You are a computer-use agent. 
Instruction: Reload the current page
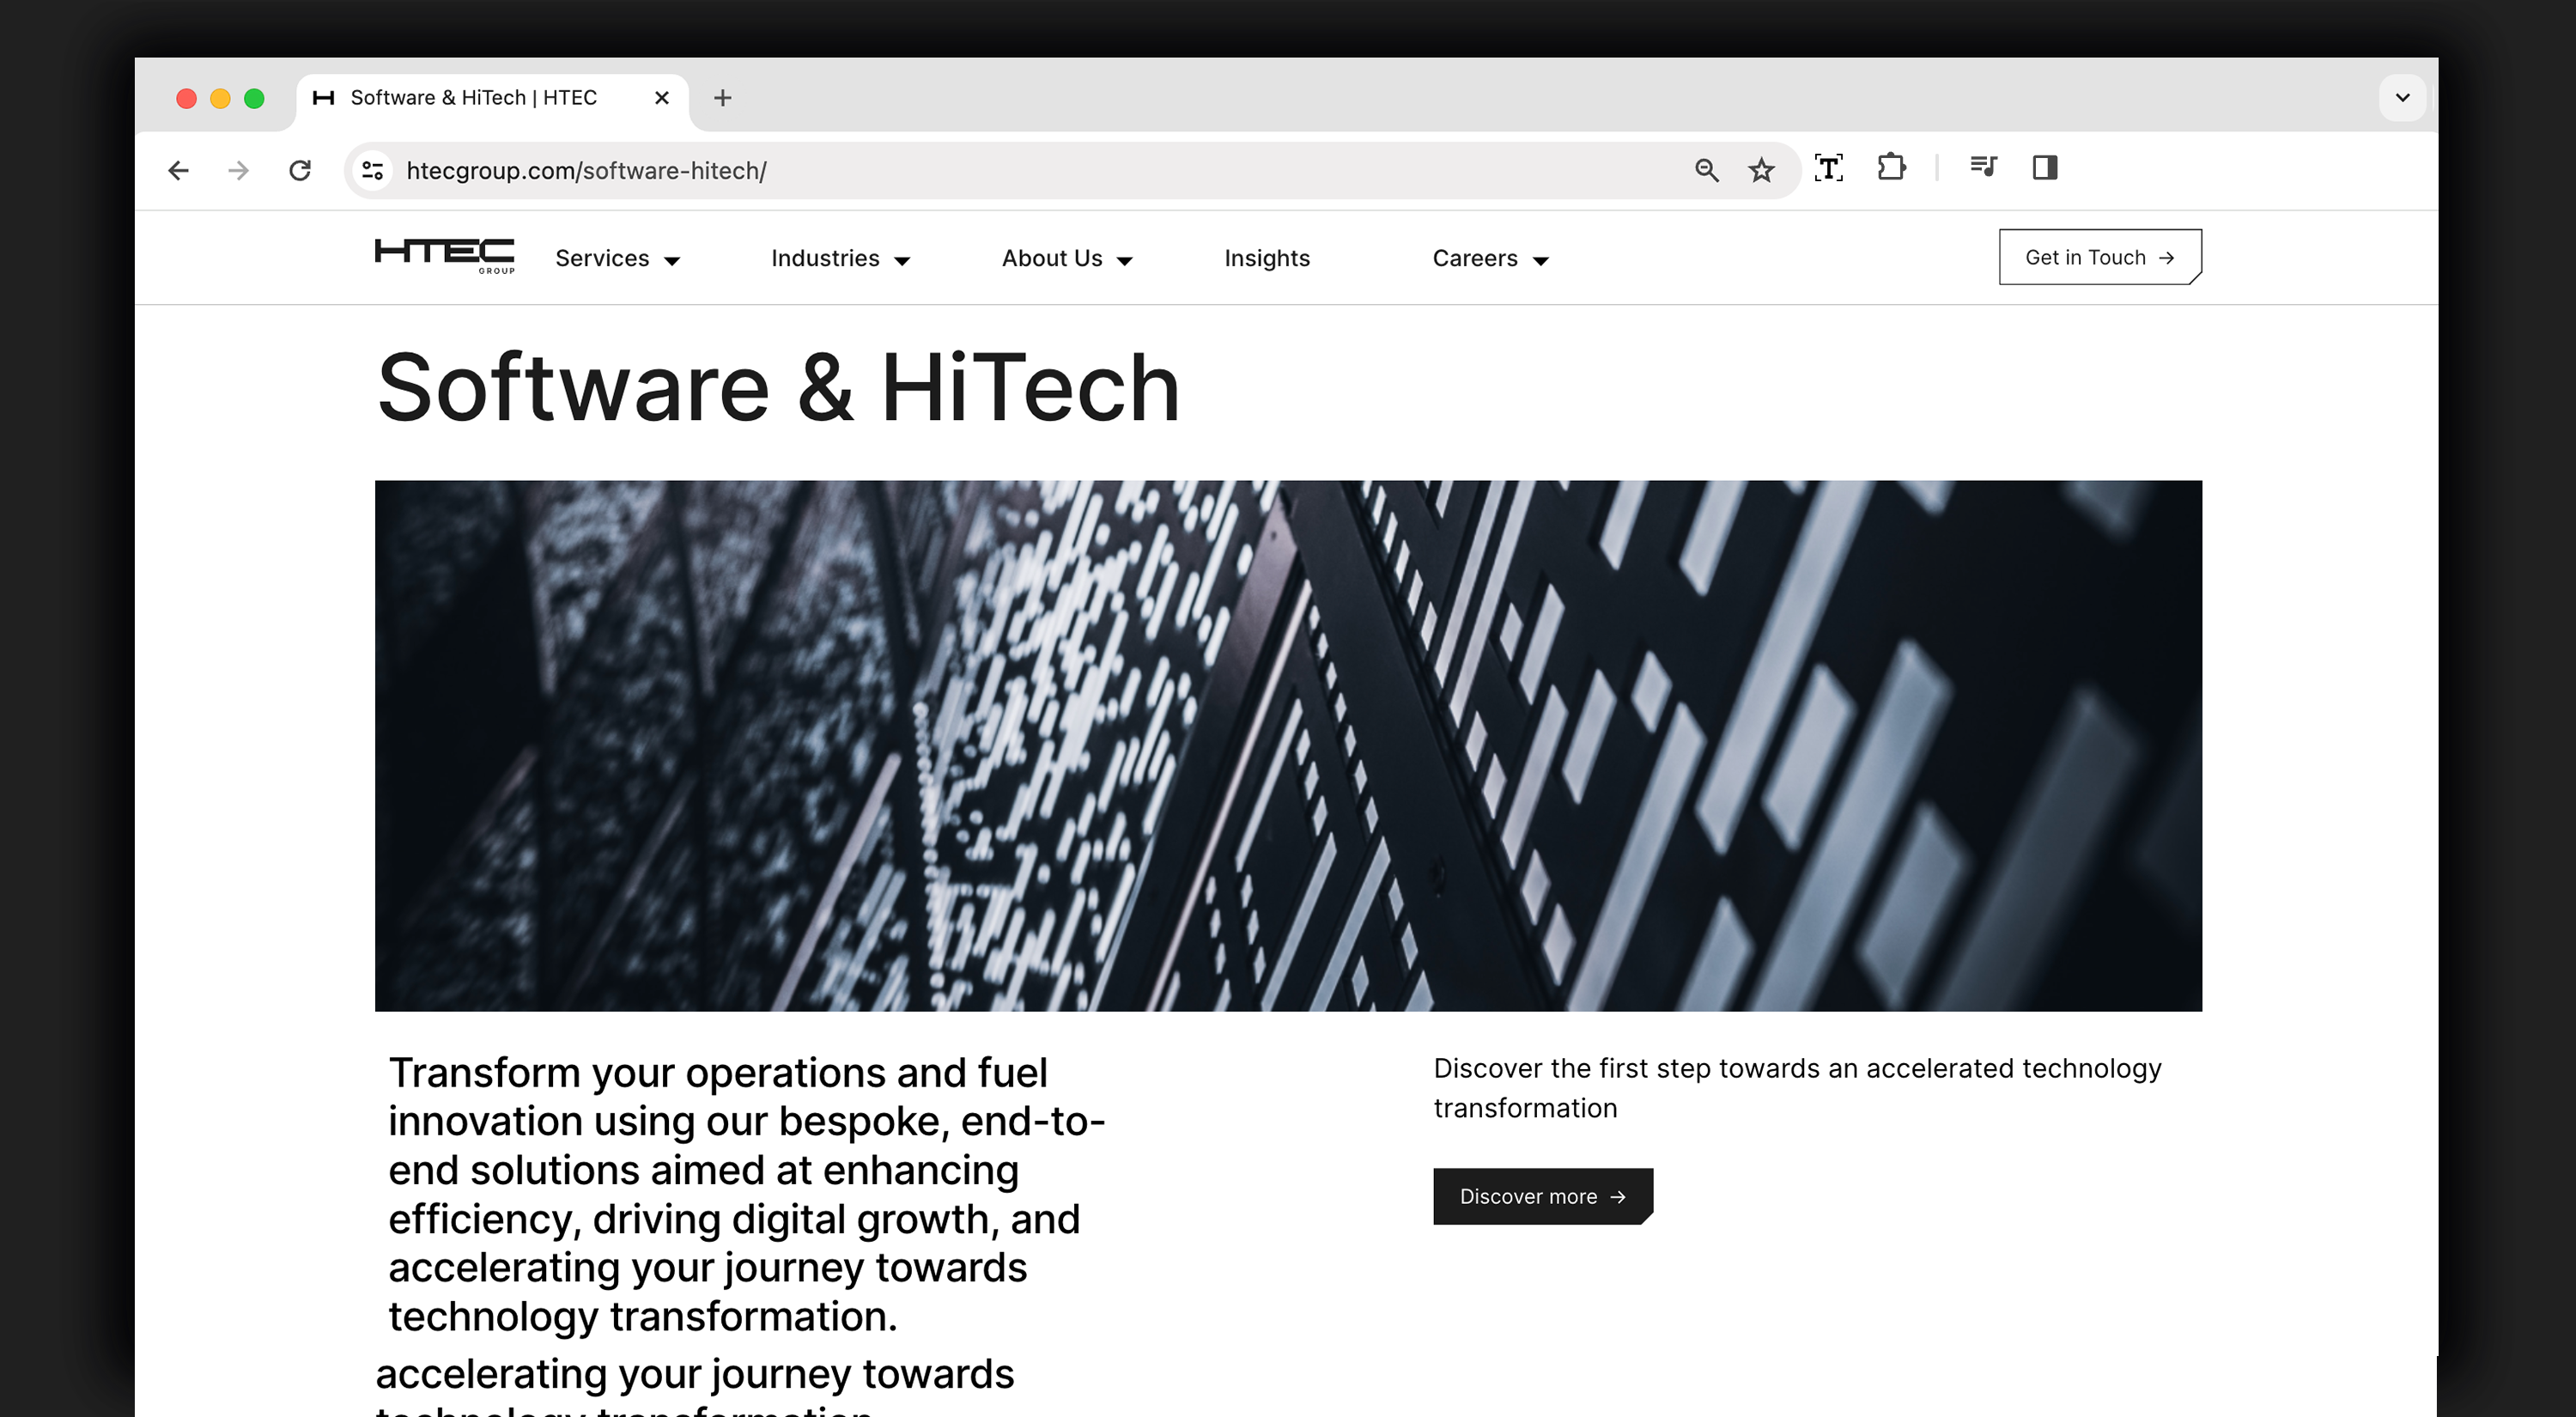coord(300,171)
